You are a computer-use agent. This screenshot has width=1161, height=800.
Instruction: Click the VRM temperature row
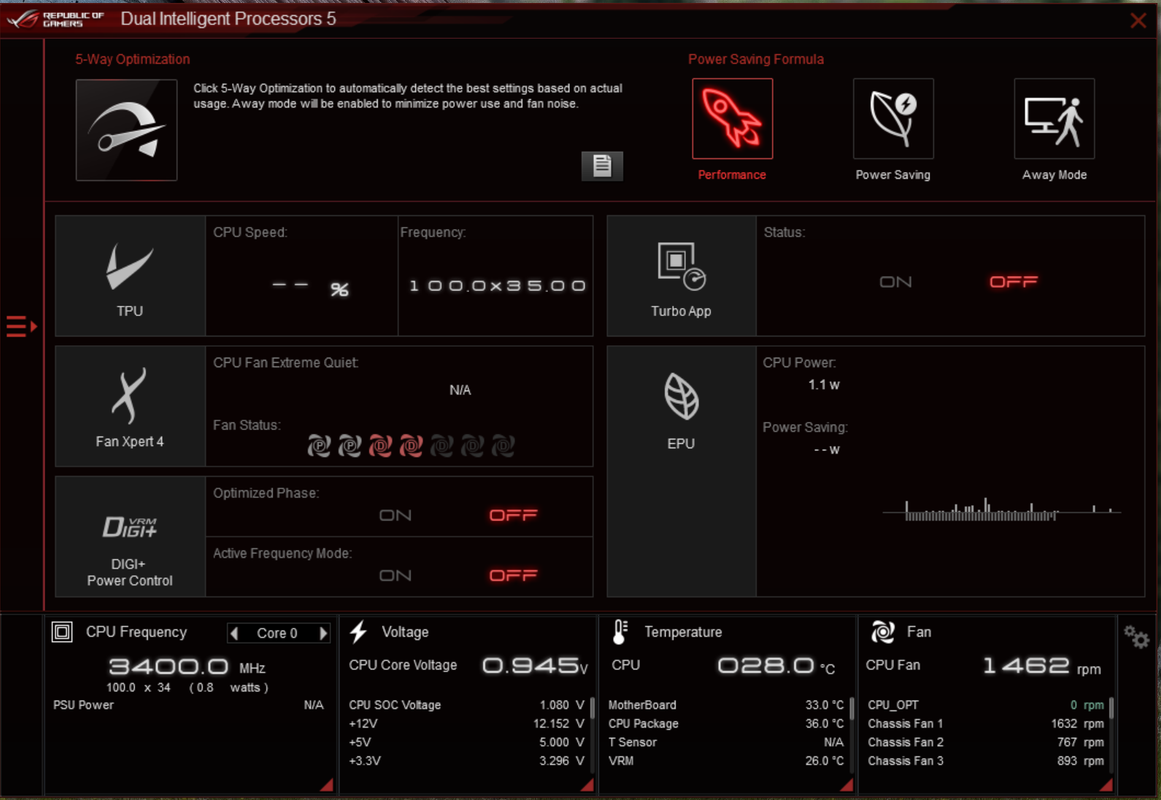726,761
